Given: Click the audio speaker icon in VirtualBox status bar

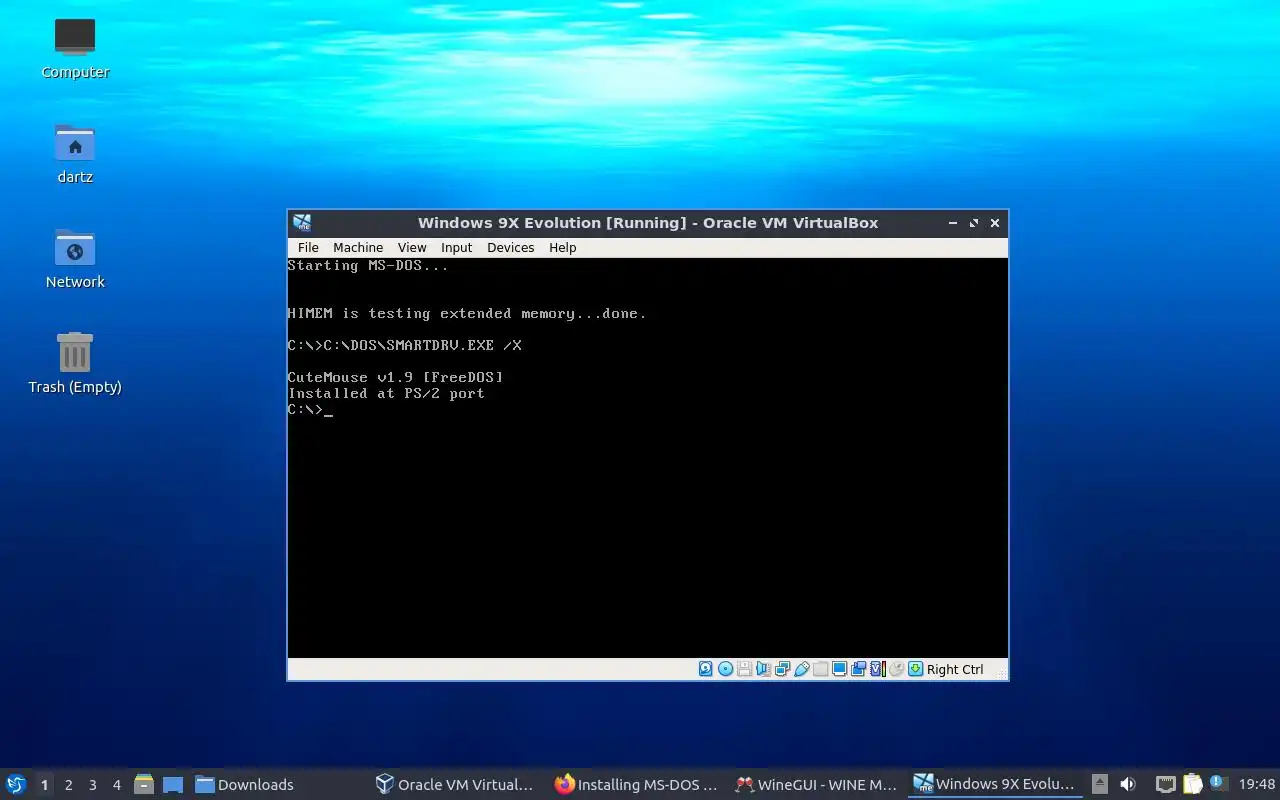Looking at the screenshot, I should (763, 669).
